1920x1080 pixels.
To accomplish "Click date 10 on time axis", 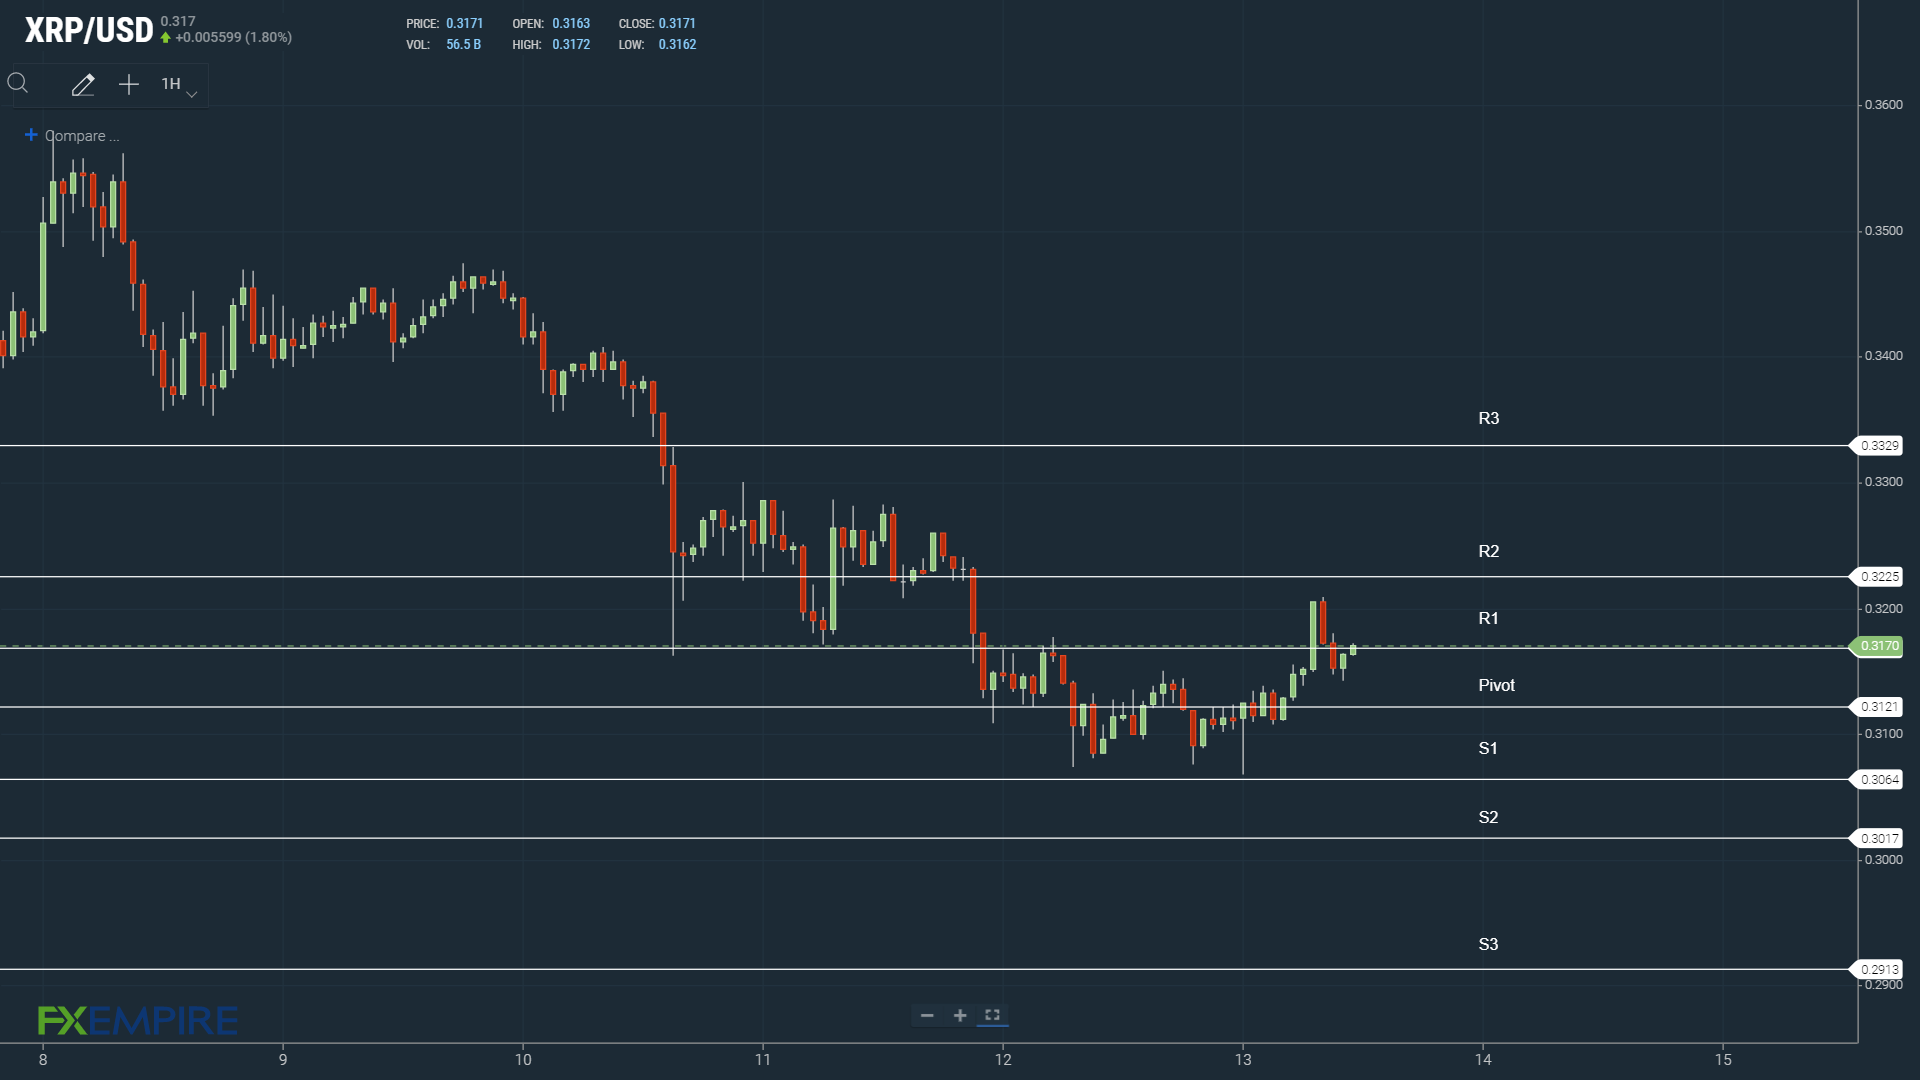I will [x=523, y=1060].
